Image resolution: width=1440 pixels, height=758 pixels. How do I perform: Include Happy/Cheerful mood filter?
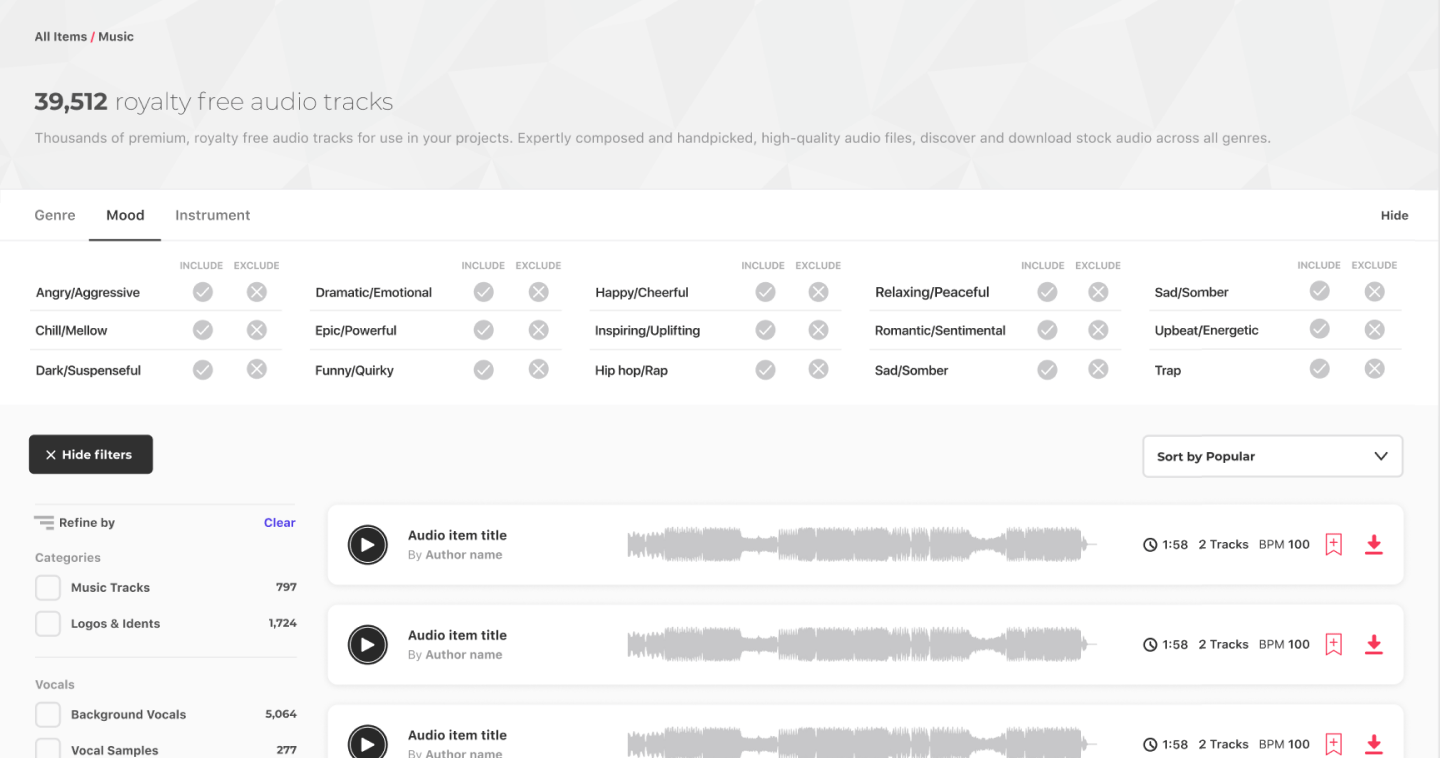click(x=765, y=292)
